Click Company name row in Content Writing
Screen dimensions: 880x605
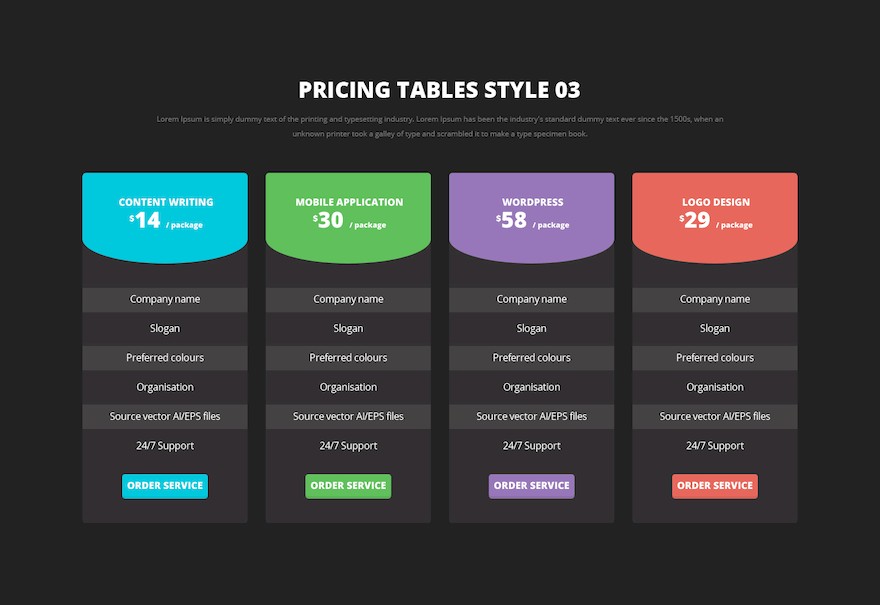coord(165,300)
